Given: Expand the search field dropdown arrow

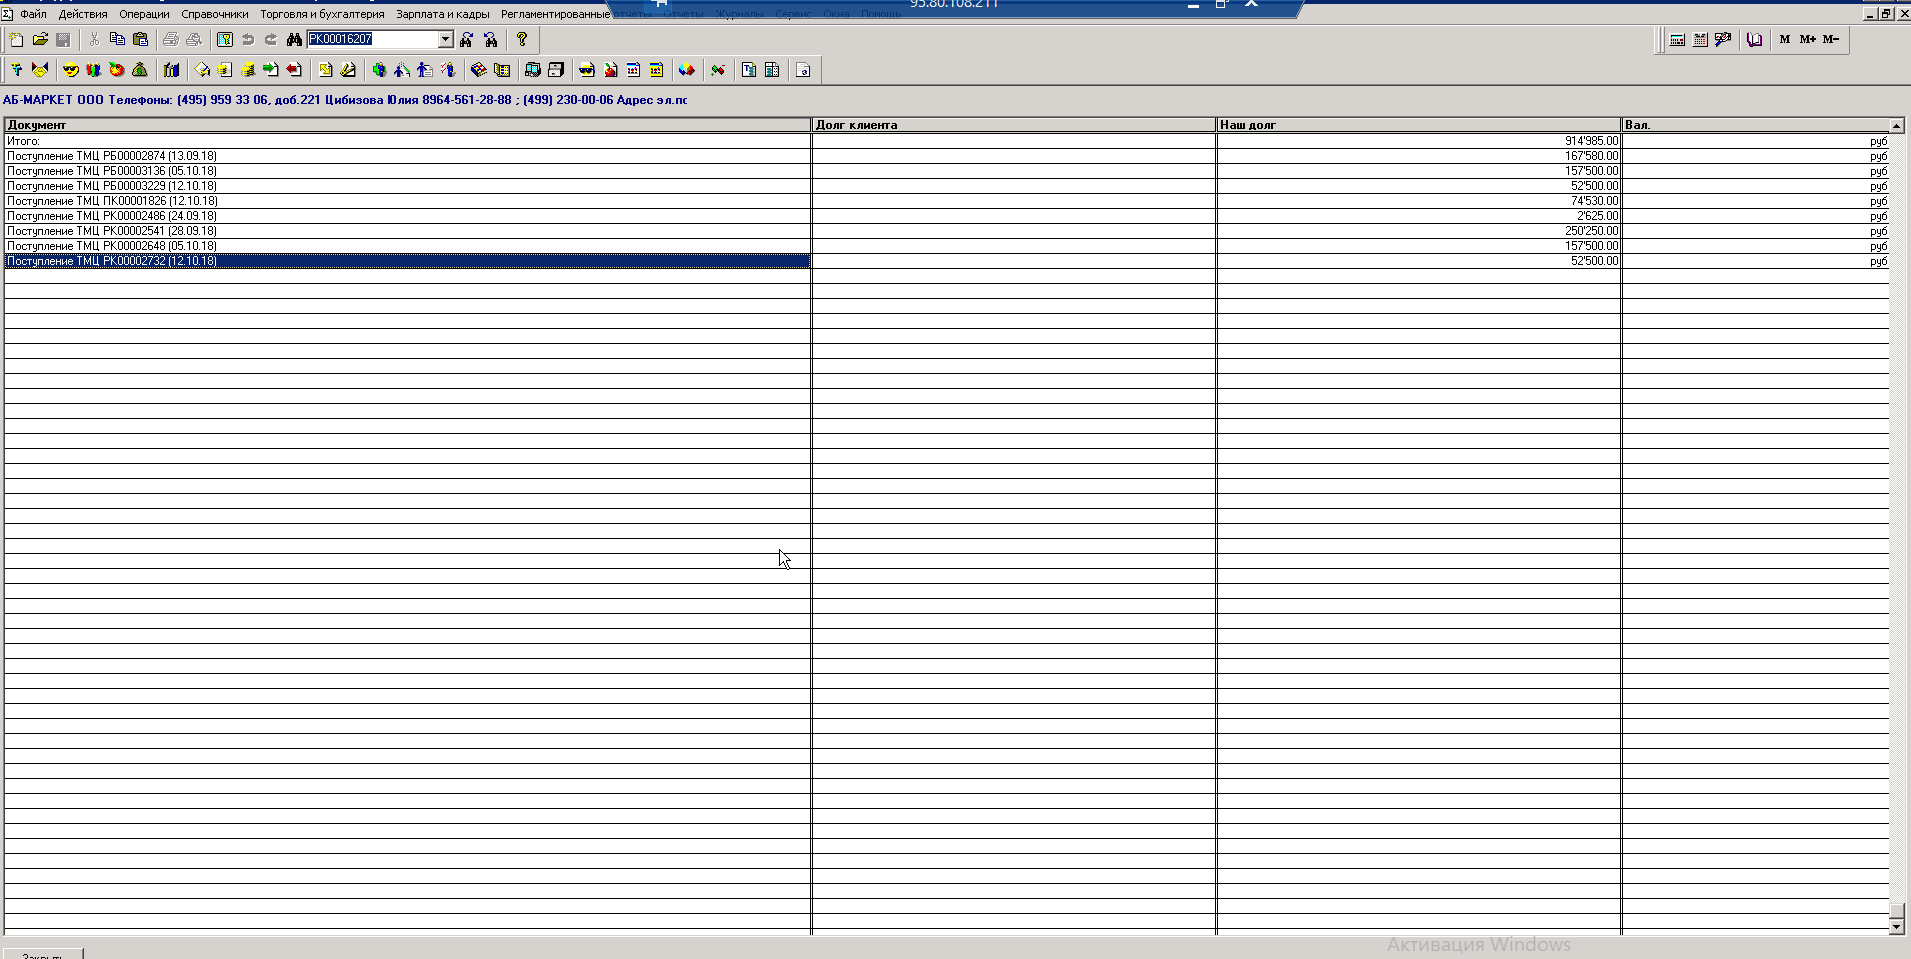Looking at the screenshot, I should (446, 40).
